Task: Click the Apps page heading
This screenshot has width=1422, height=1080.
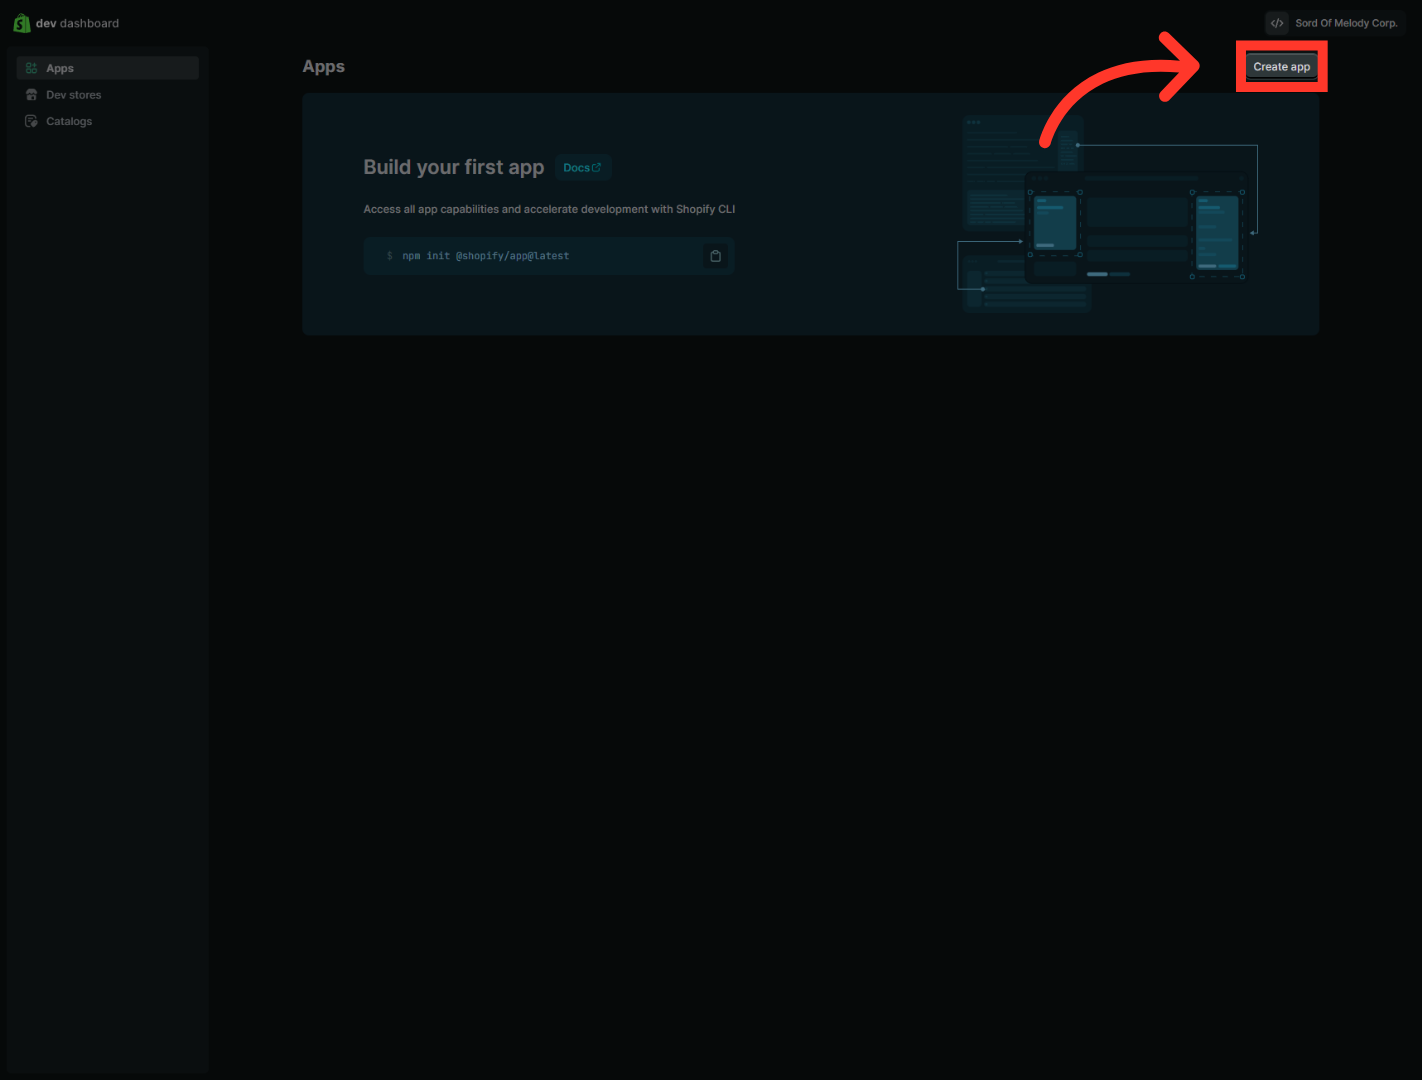Action: click(x=324, y=66)
